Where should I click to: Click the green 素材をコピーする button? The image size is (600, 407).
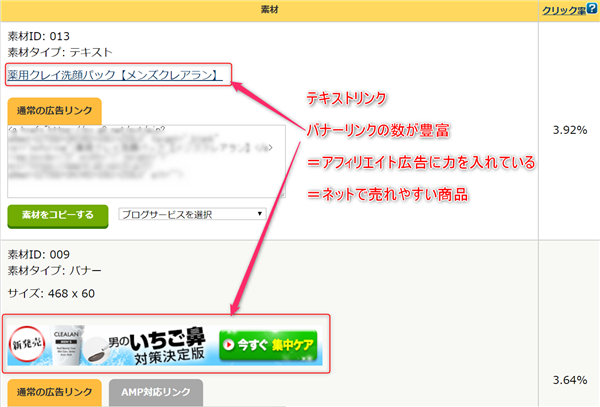[x=58, y=216]
